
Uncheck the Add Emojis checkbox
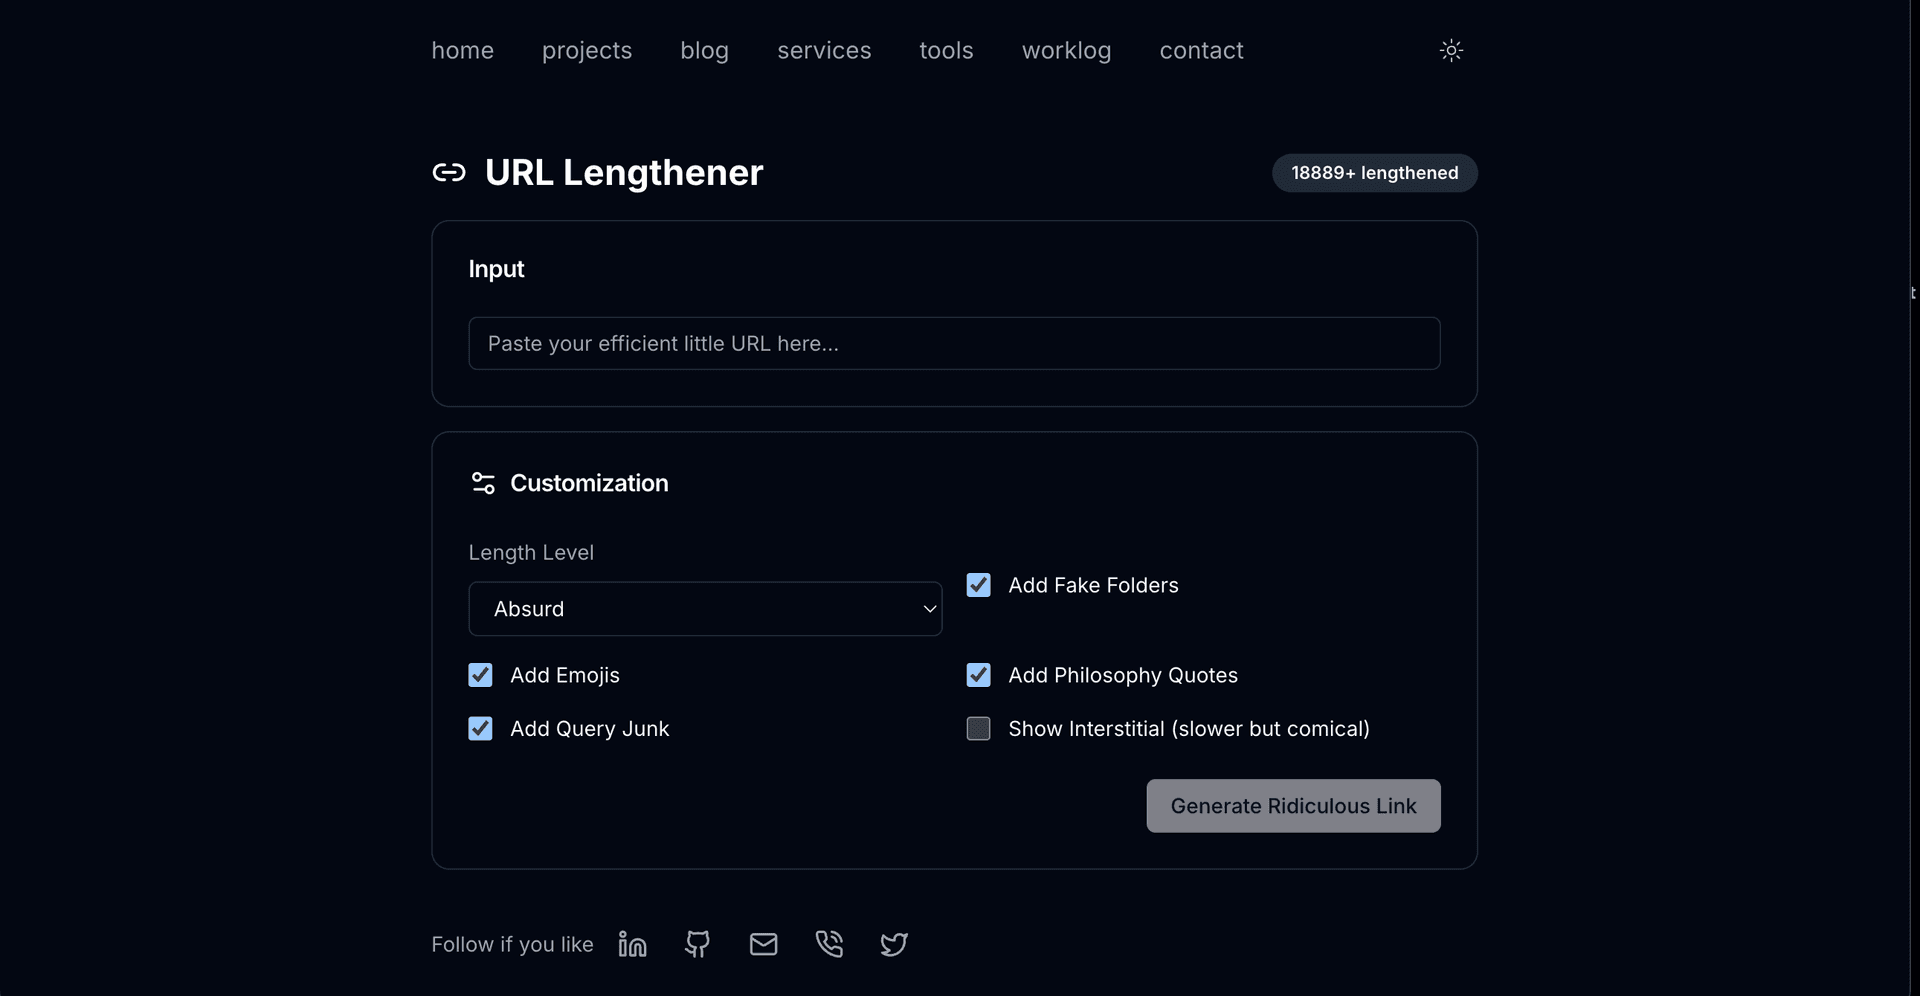pyautogui.click(x=479, y=675)
